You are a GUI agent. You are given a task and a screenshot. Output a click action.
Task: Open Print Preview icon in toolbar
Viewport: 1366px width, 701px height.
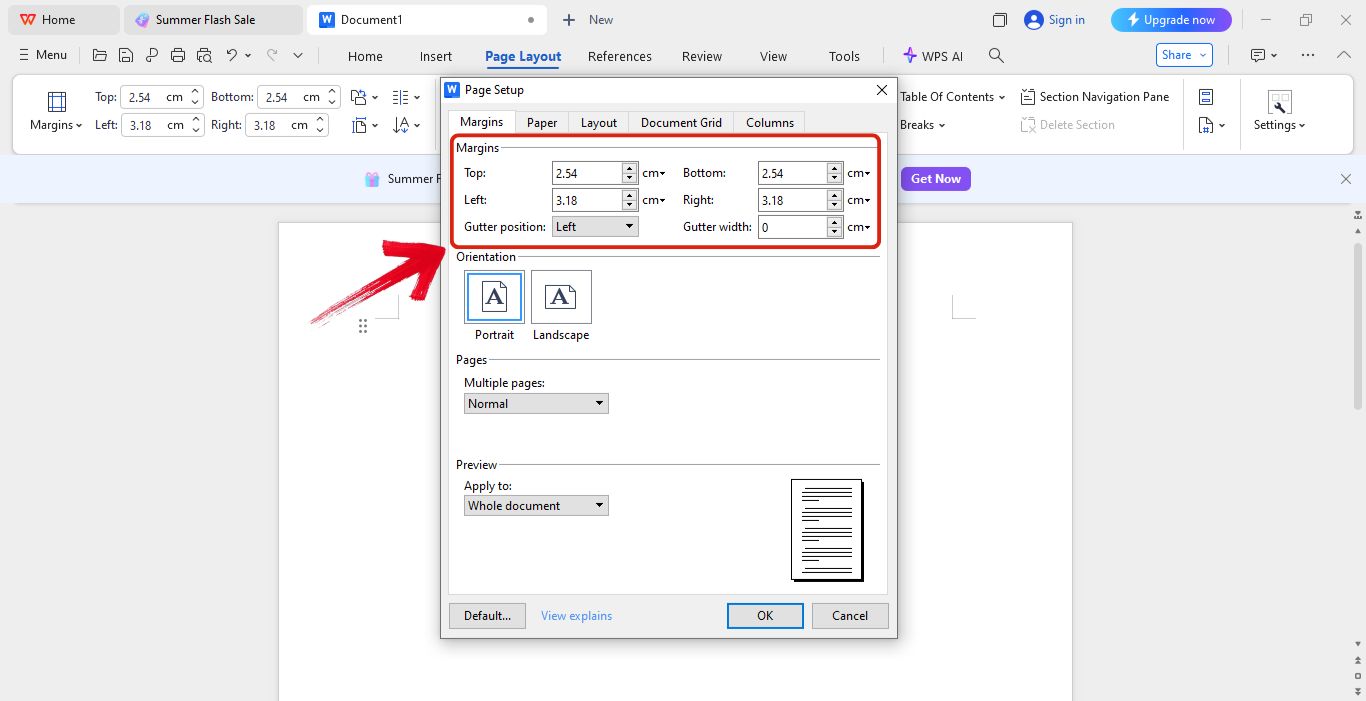click(x=205, y=55)
